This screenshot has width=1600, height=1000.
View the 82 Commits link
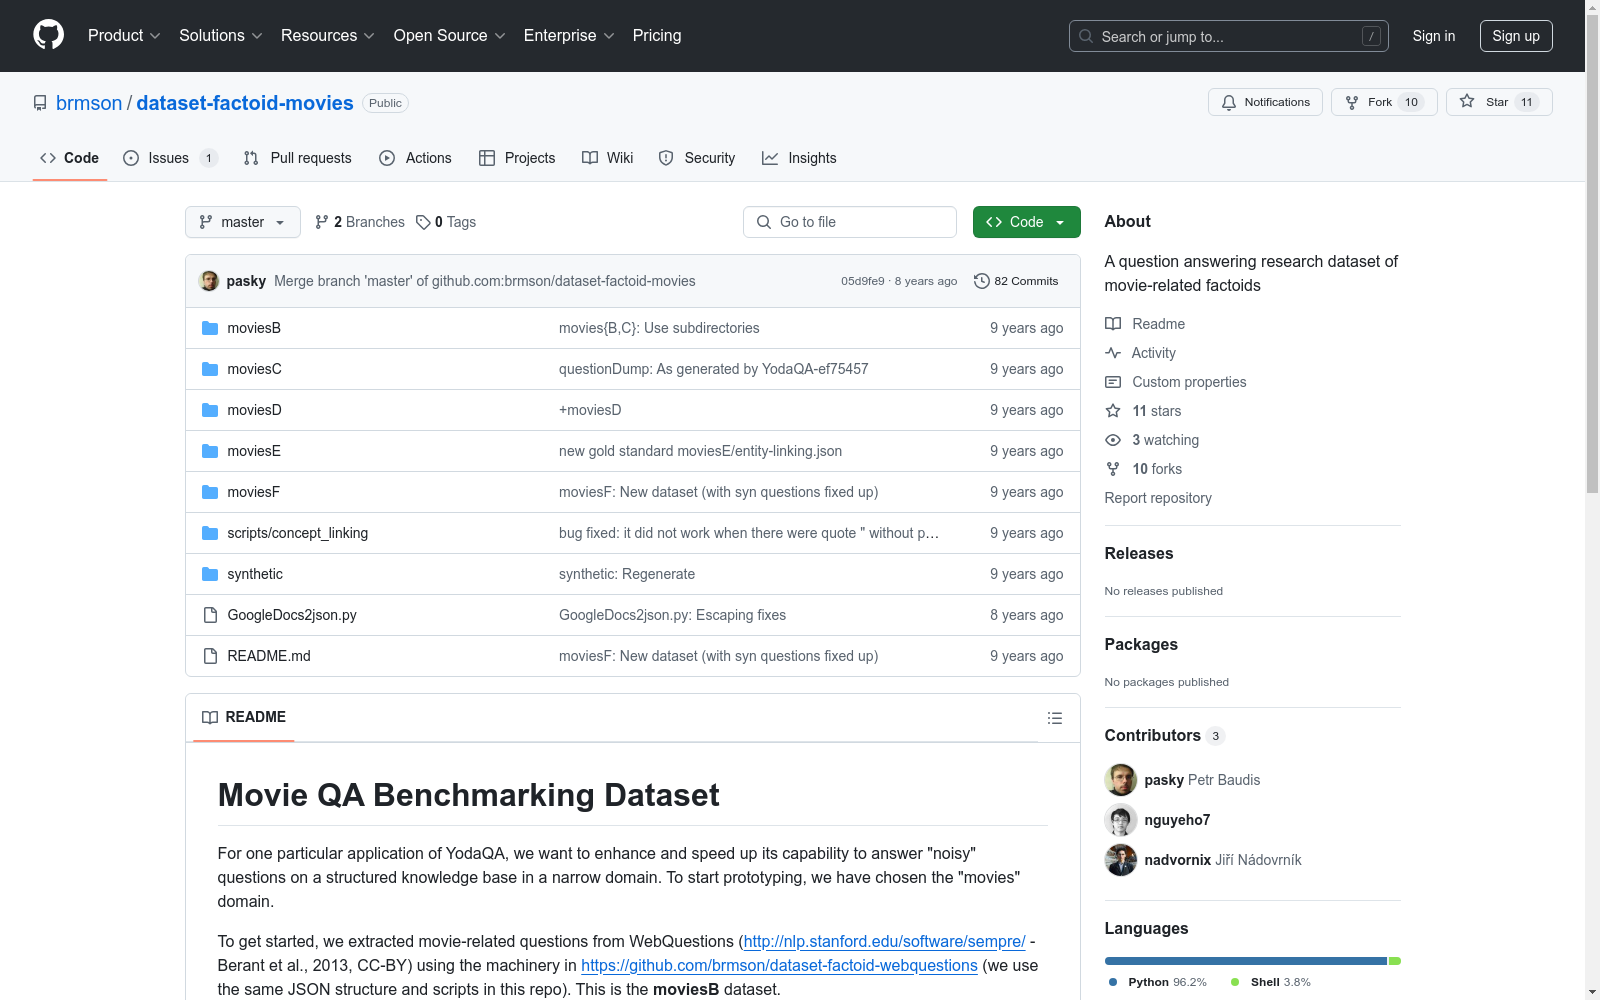tap(1016, 281)
